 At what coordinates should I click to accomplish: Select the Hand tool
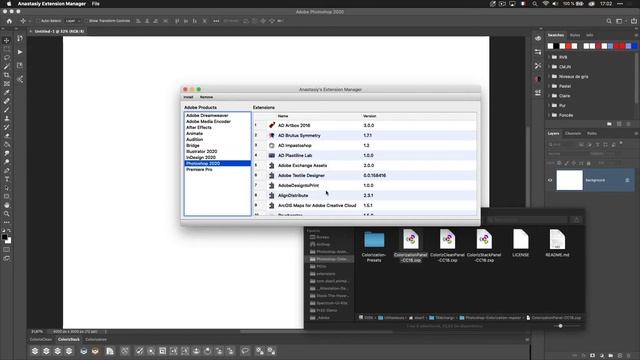point(7,205)
